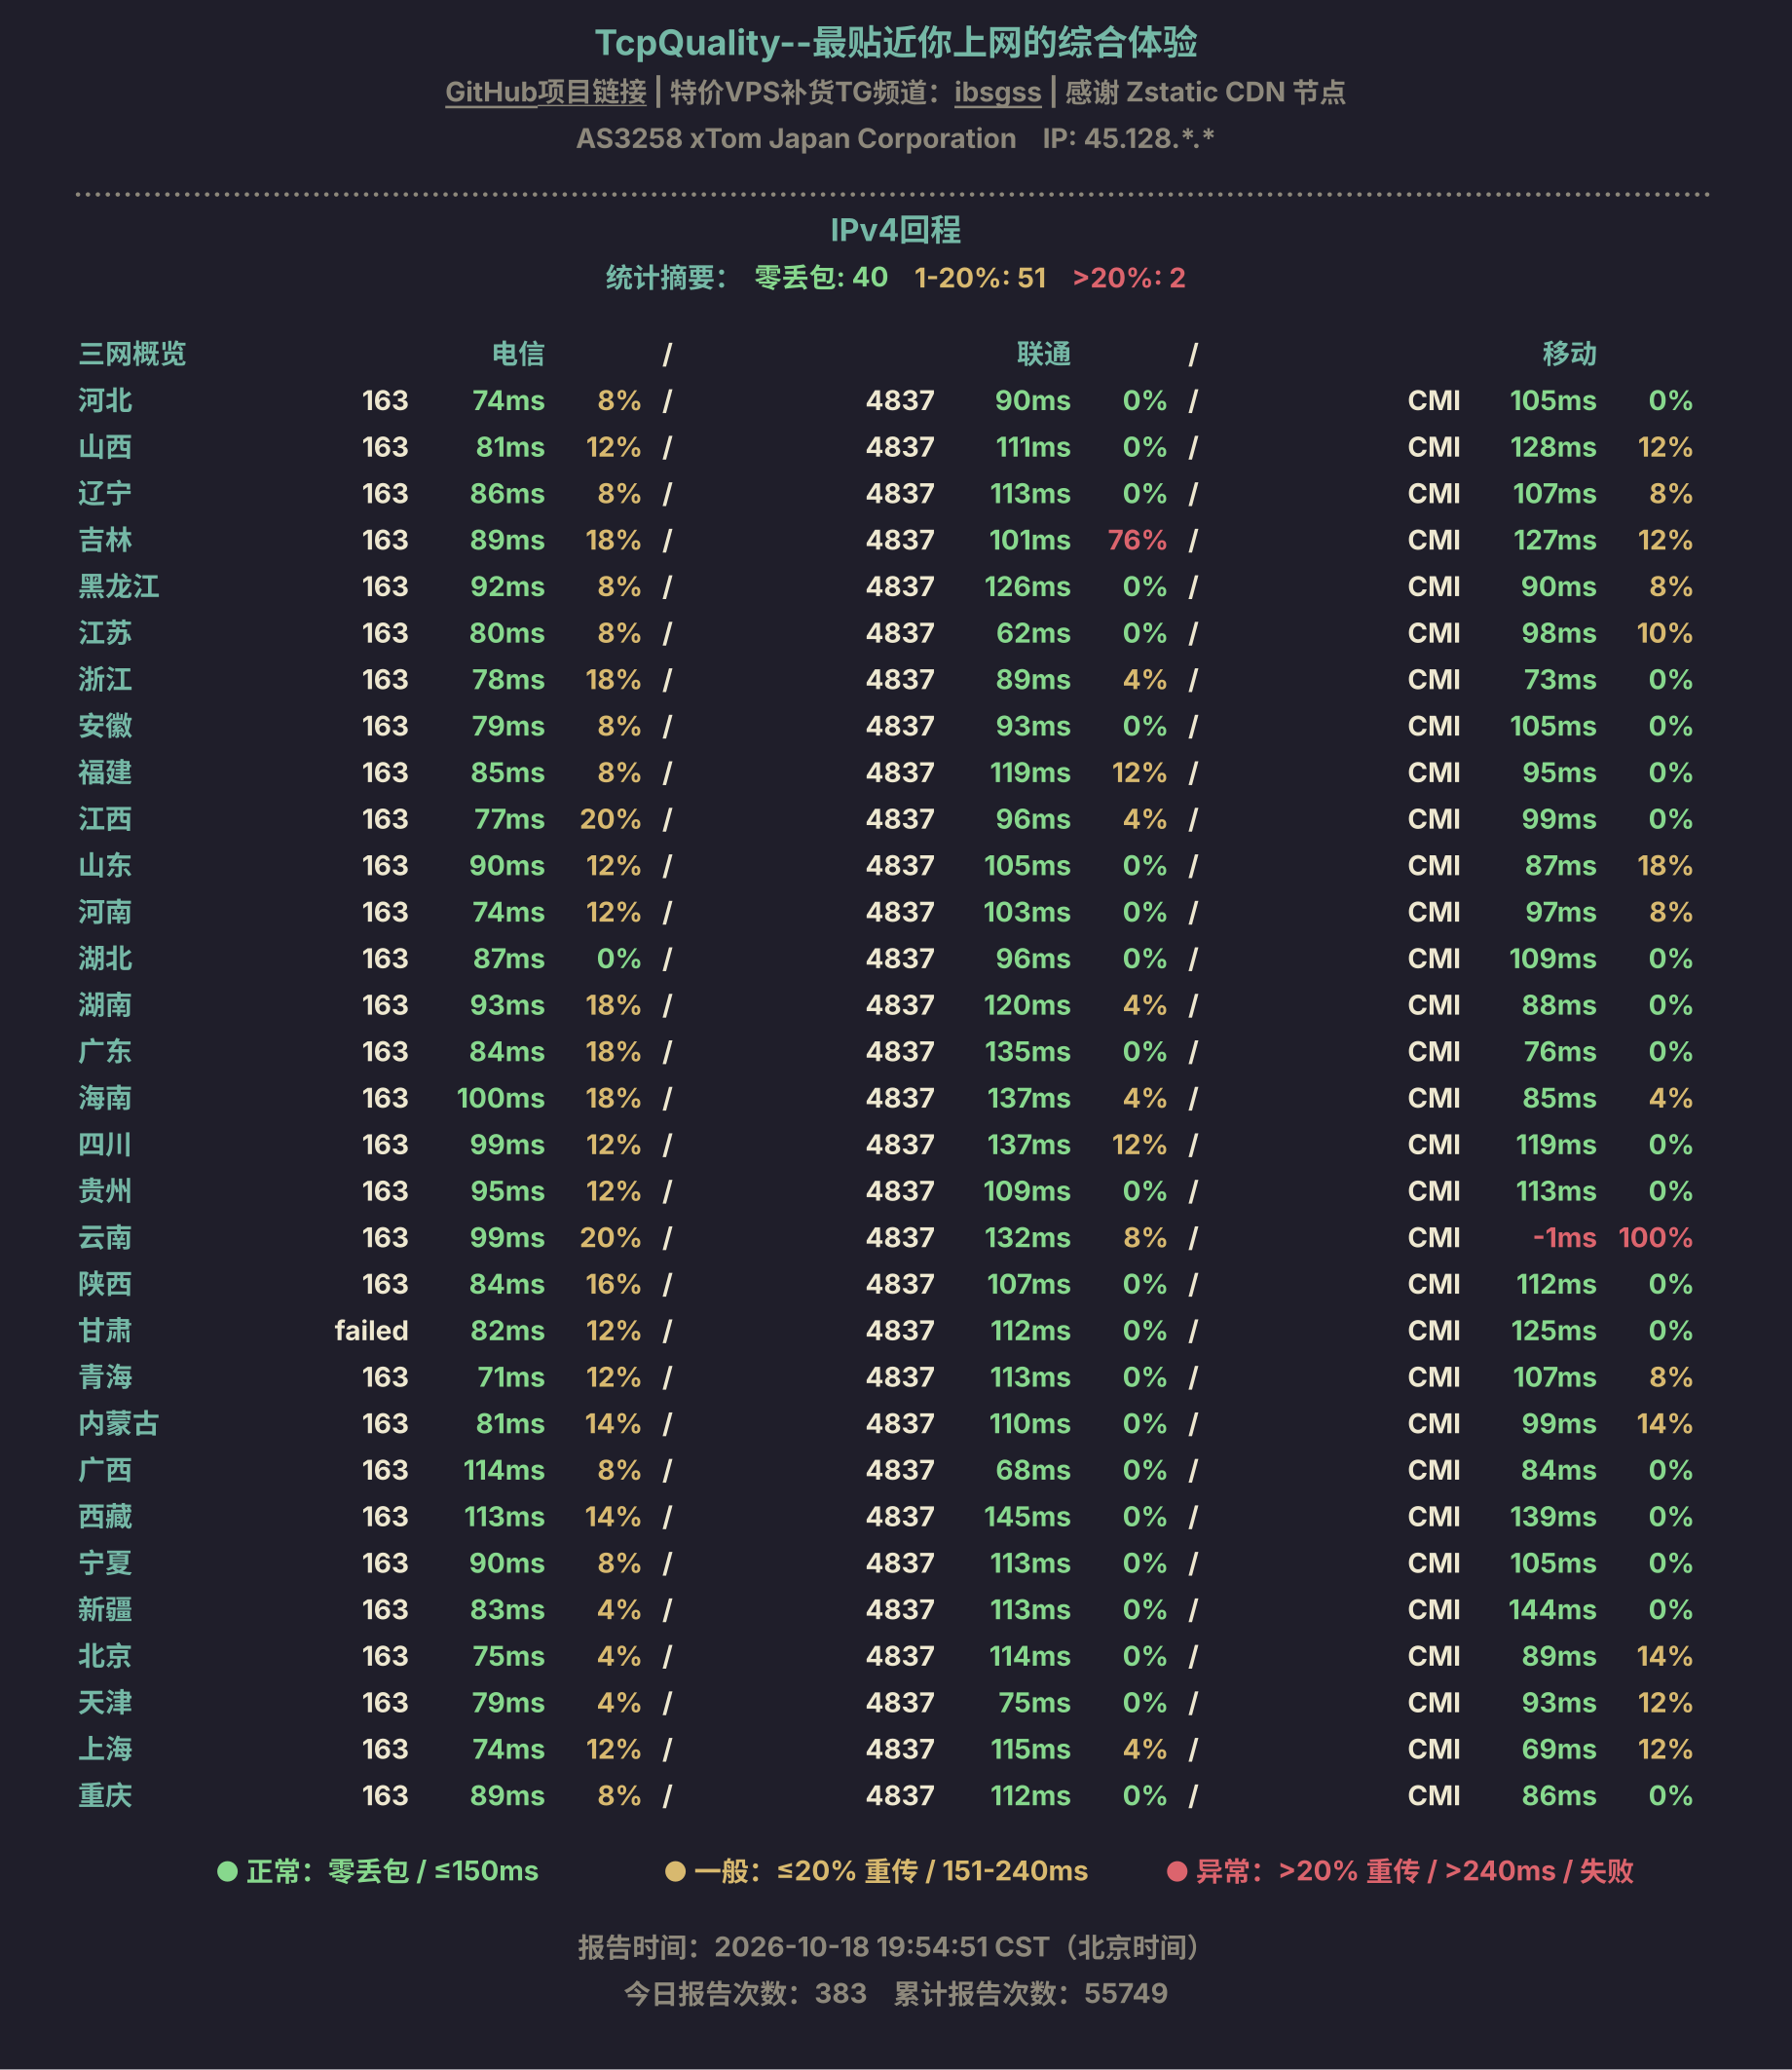Select the 10% mobile loss in 江苏 row
This screenshot has height=2070, width=1792.
pyautogui.click(x=1664, y=633)
